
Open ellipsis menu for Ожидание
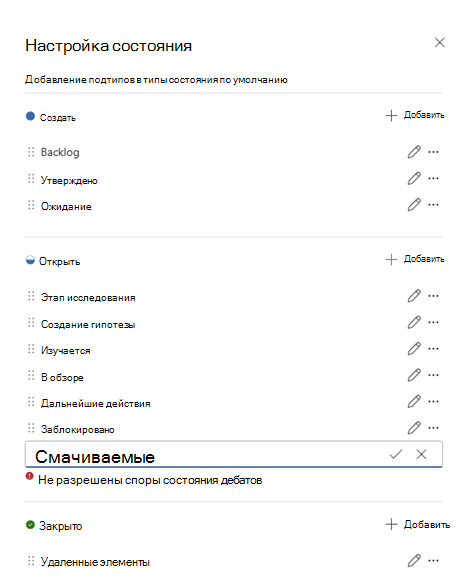(x=433, y=204)
